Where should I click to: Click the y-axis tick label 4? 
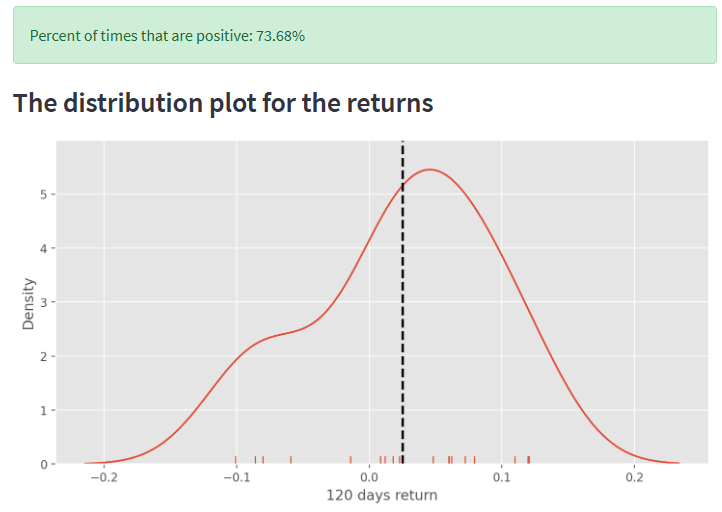tap(43, 248)
